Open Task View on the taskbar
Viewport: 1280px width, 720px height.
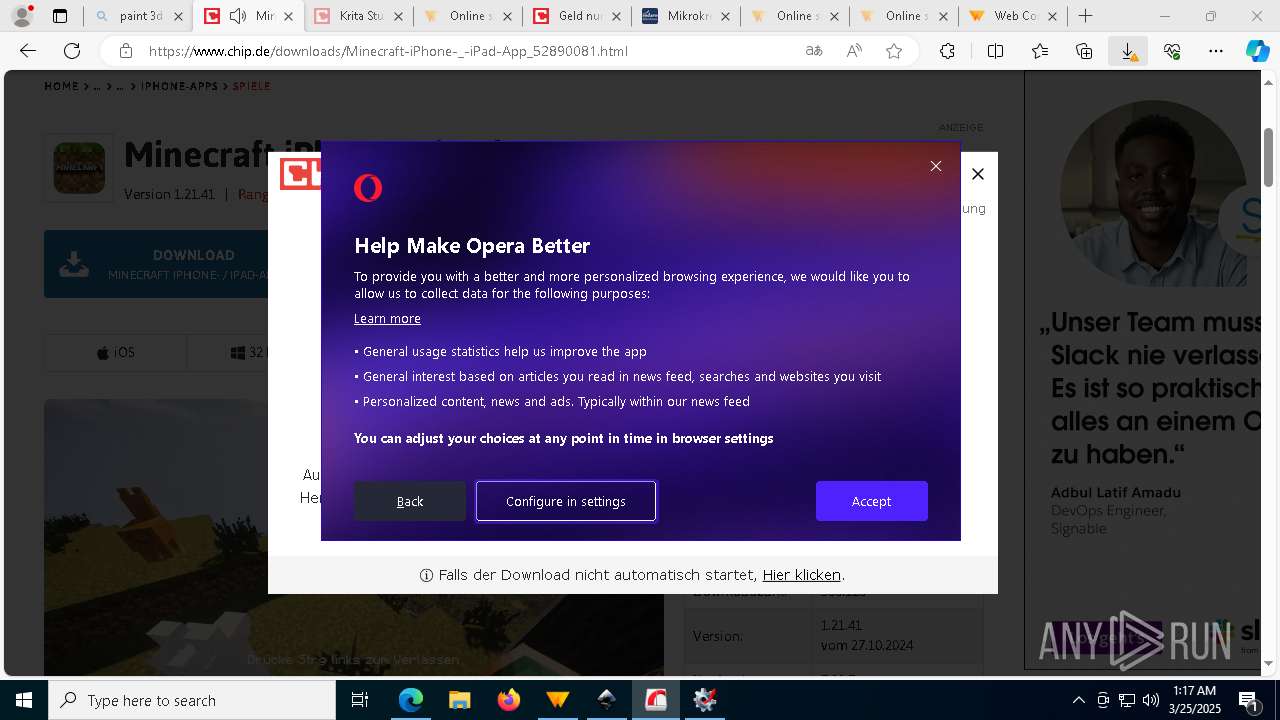pyautogui.click(x=360, y=700)
